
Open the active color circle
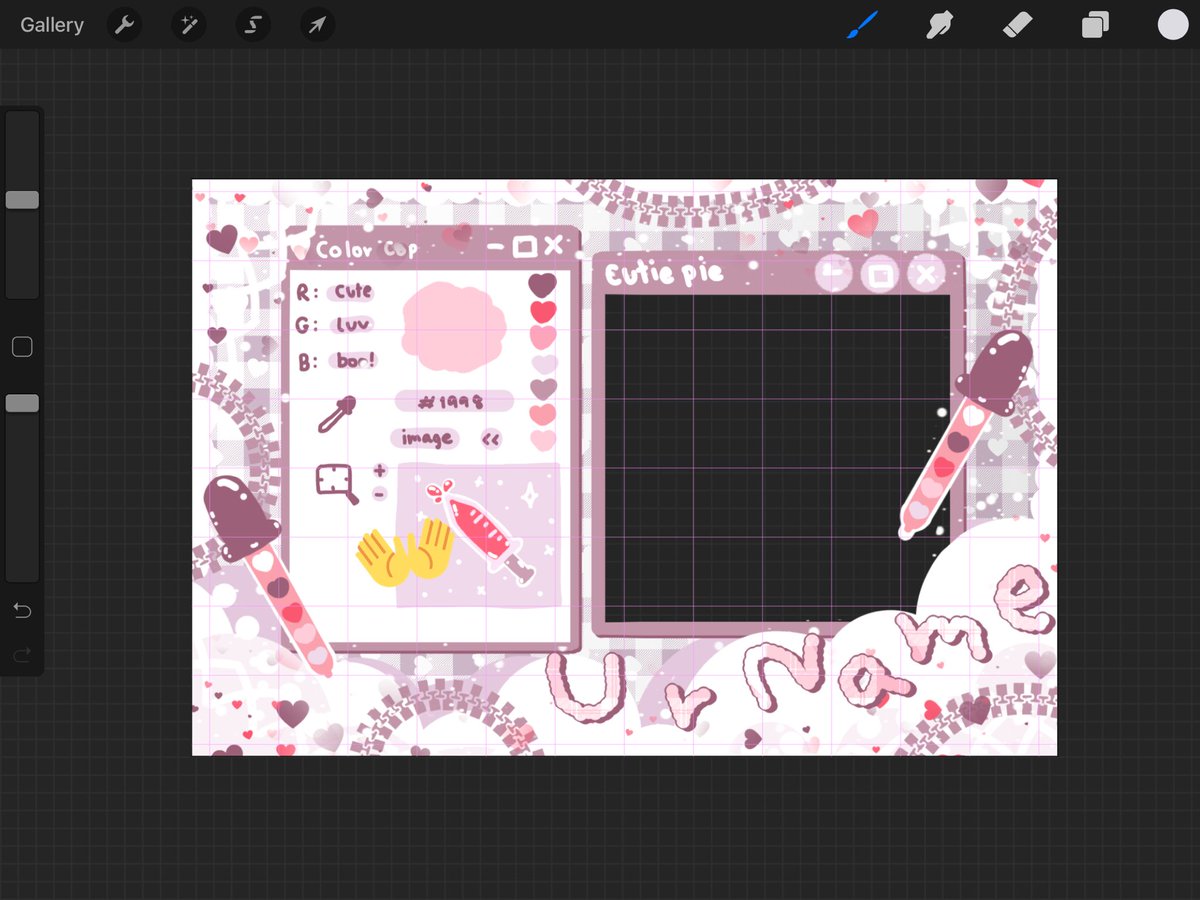coord(1173,24)
